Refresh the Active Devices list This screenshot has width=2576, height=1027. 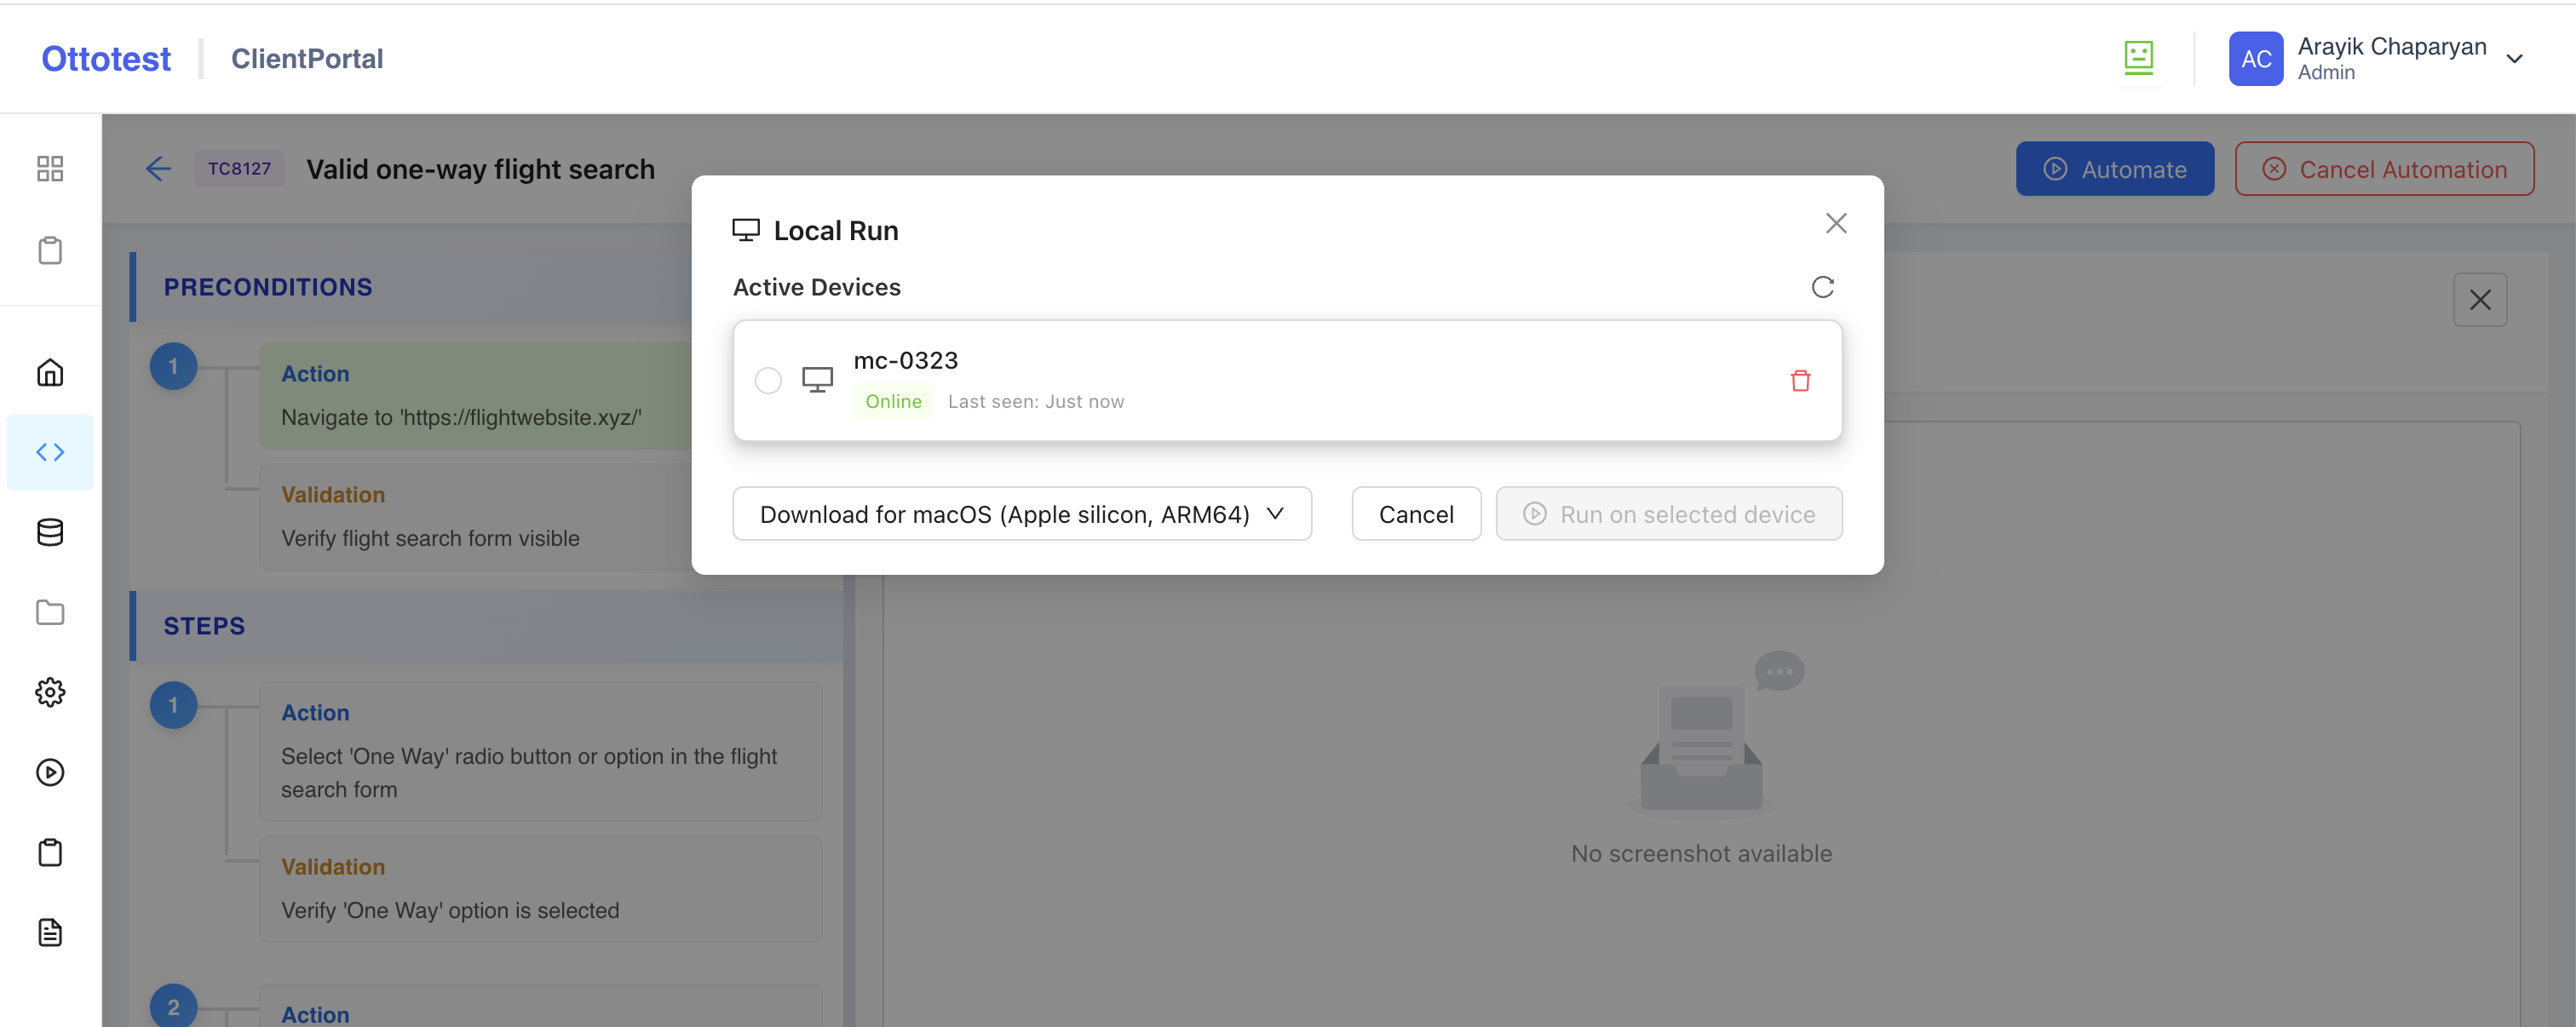coord(1822,287)
